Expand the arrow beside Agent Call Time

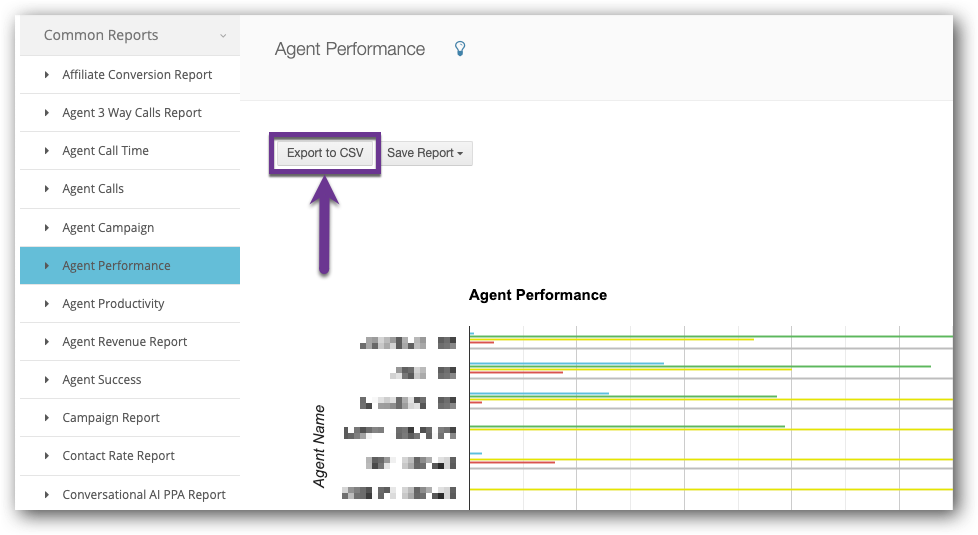point(47,151)
